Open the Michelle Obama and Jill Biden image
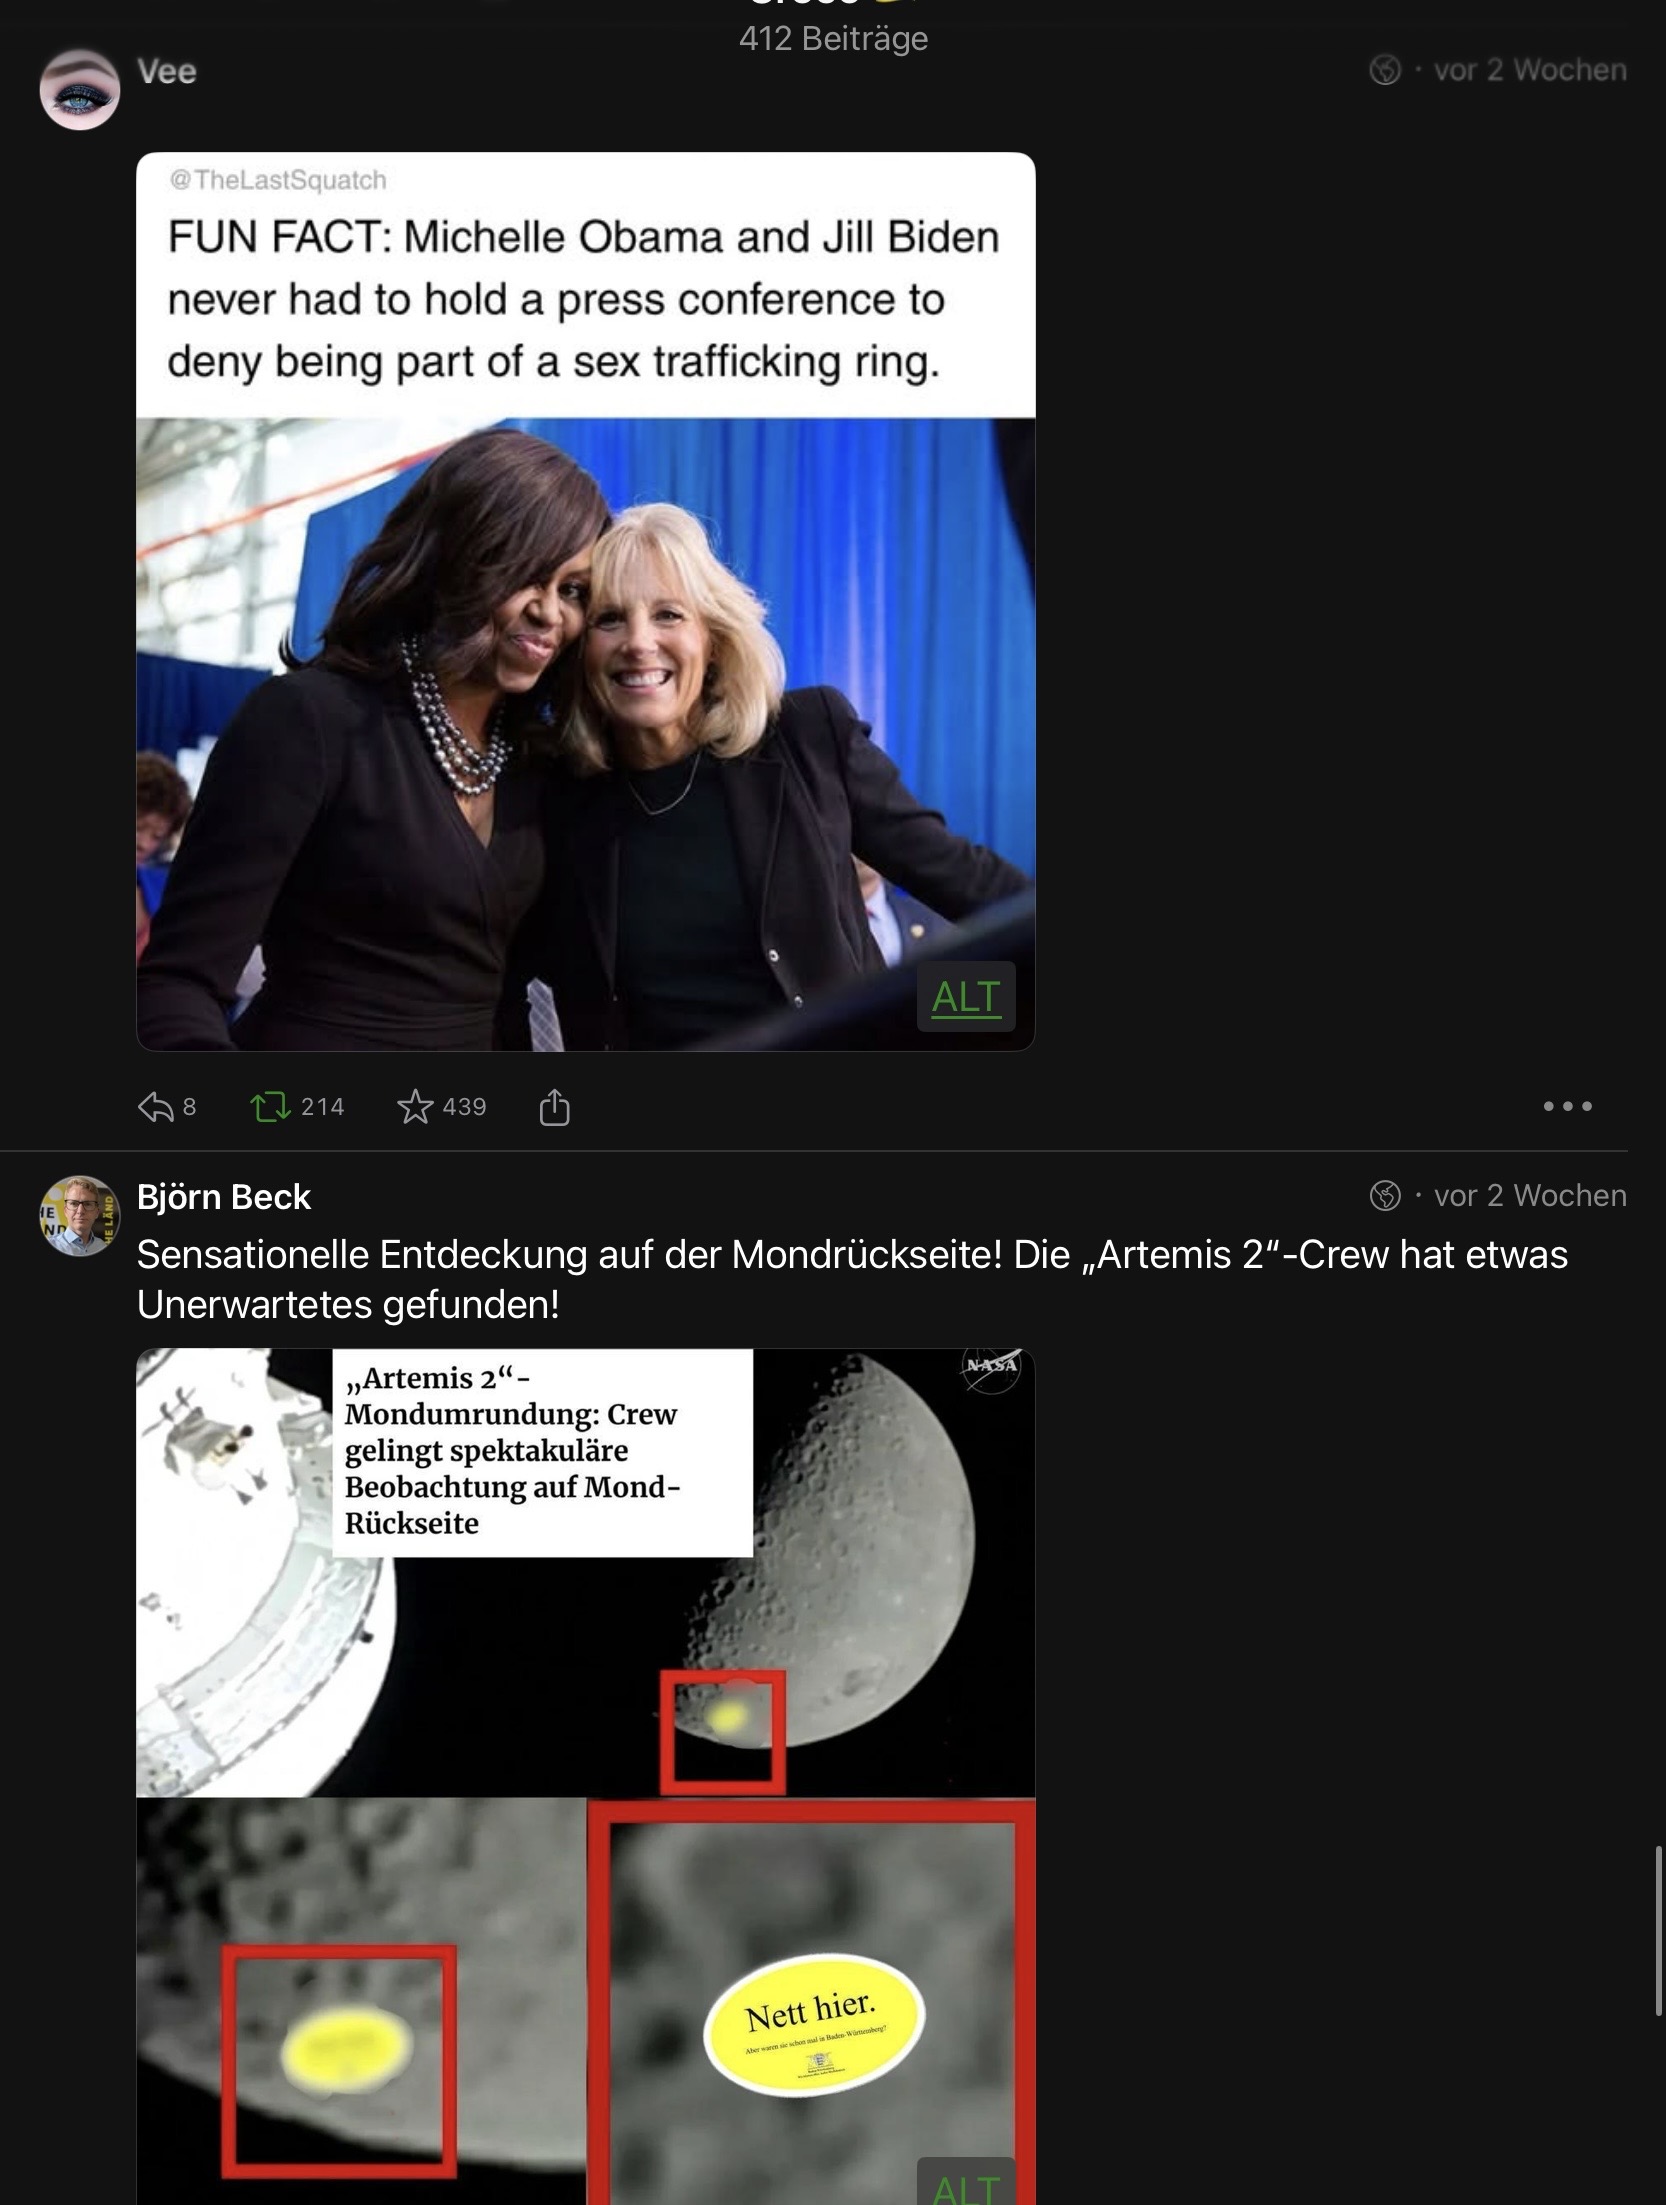The height and width of the screenshot is (2205, 1666). click(x=586, y=700)
